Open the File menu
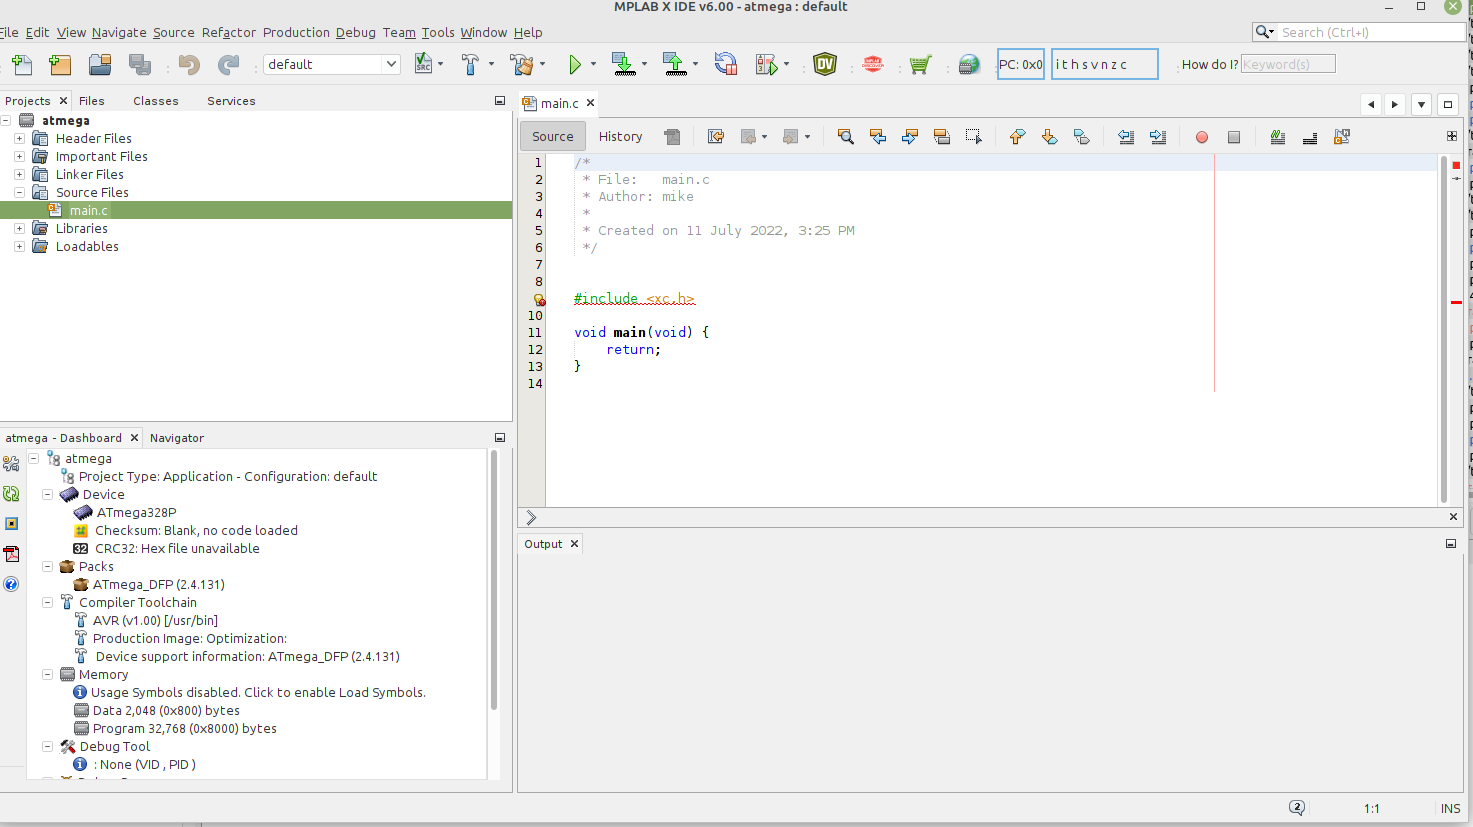Screen dimensions: 1473x827 point(9,33)
